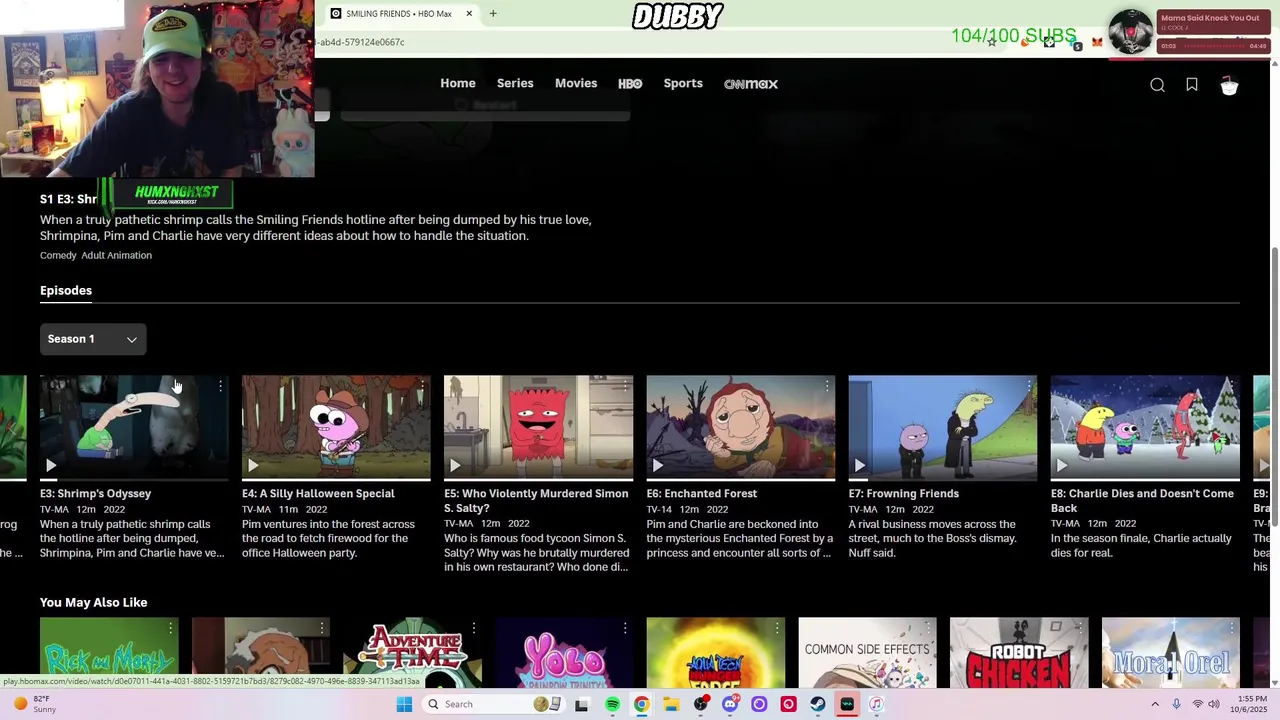Play E4: A Silly Halloween Special play icon
This screenshot has height=720, width=1280.
253,465
